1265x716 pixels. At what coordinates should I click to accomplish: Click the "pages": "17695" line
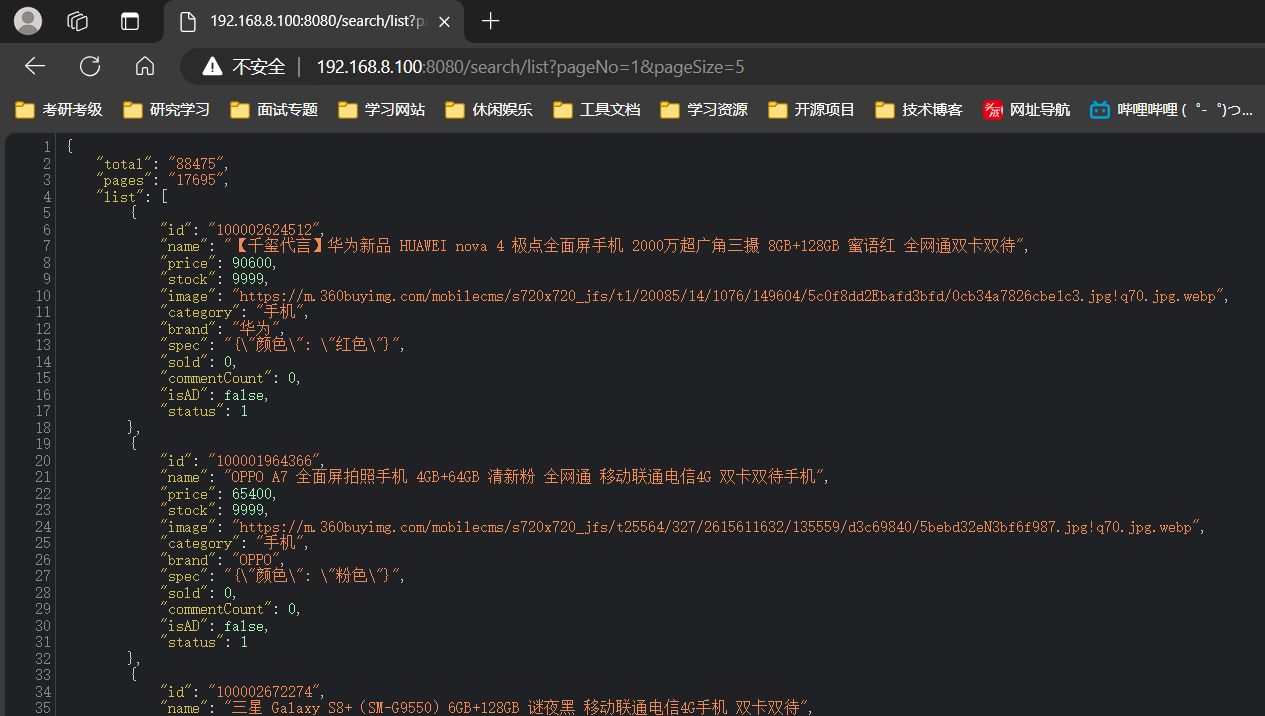pos(162,180)
